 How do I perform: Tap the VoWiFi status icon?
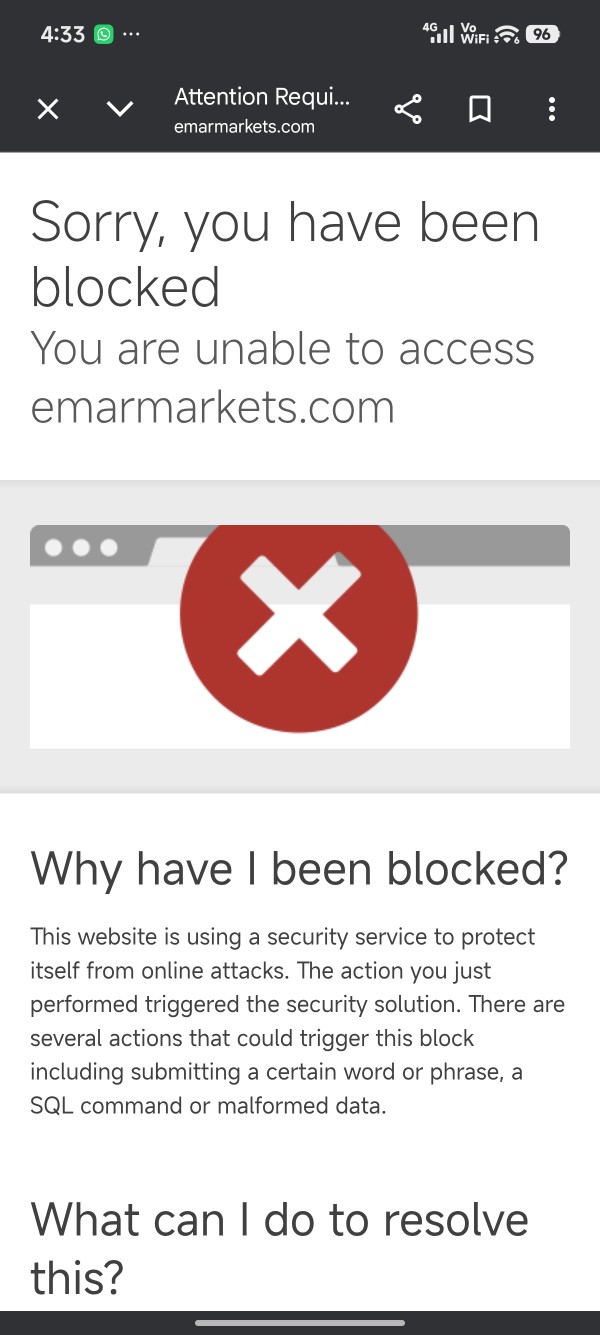click(x=474, y=34)
